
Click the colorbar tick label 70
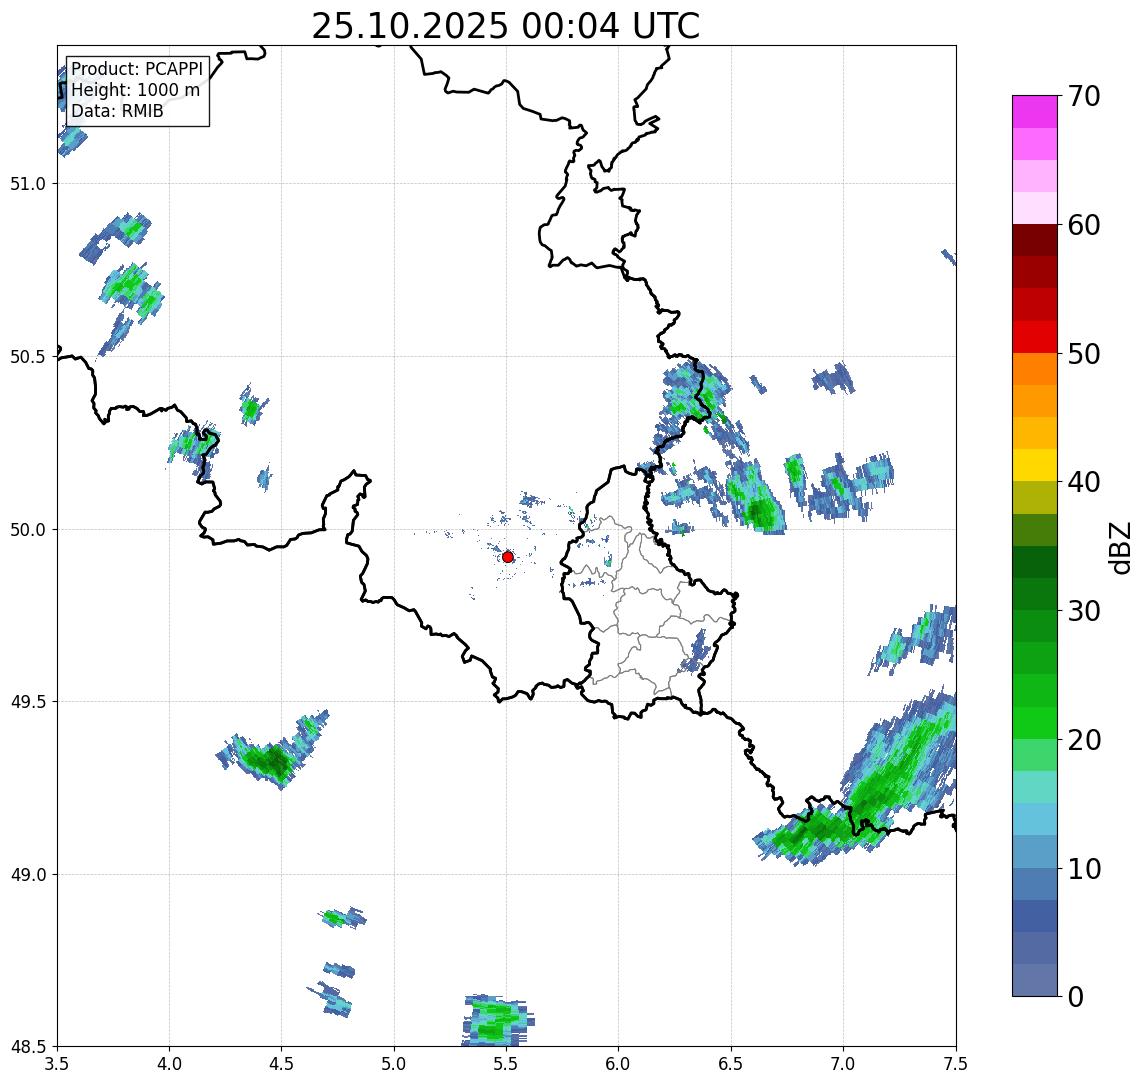pos(1084,96)
